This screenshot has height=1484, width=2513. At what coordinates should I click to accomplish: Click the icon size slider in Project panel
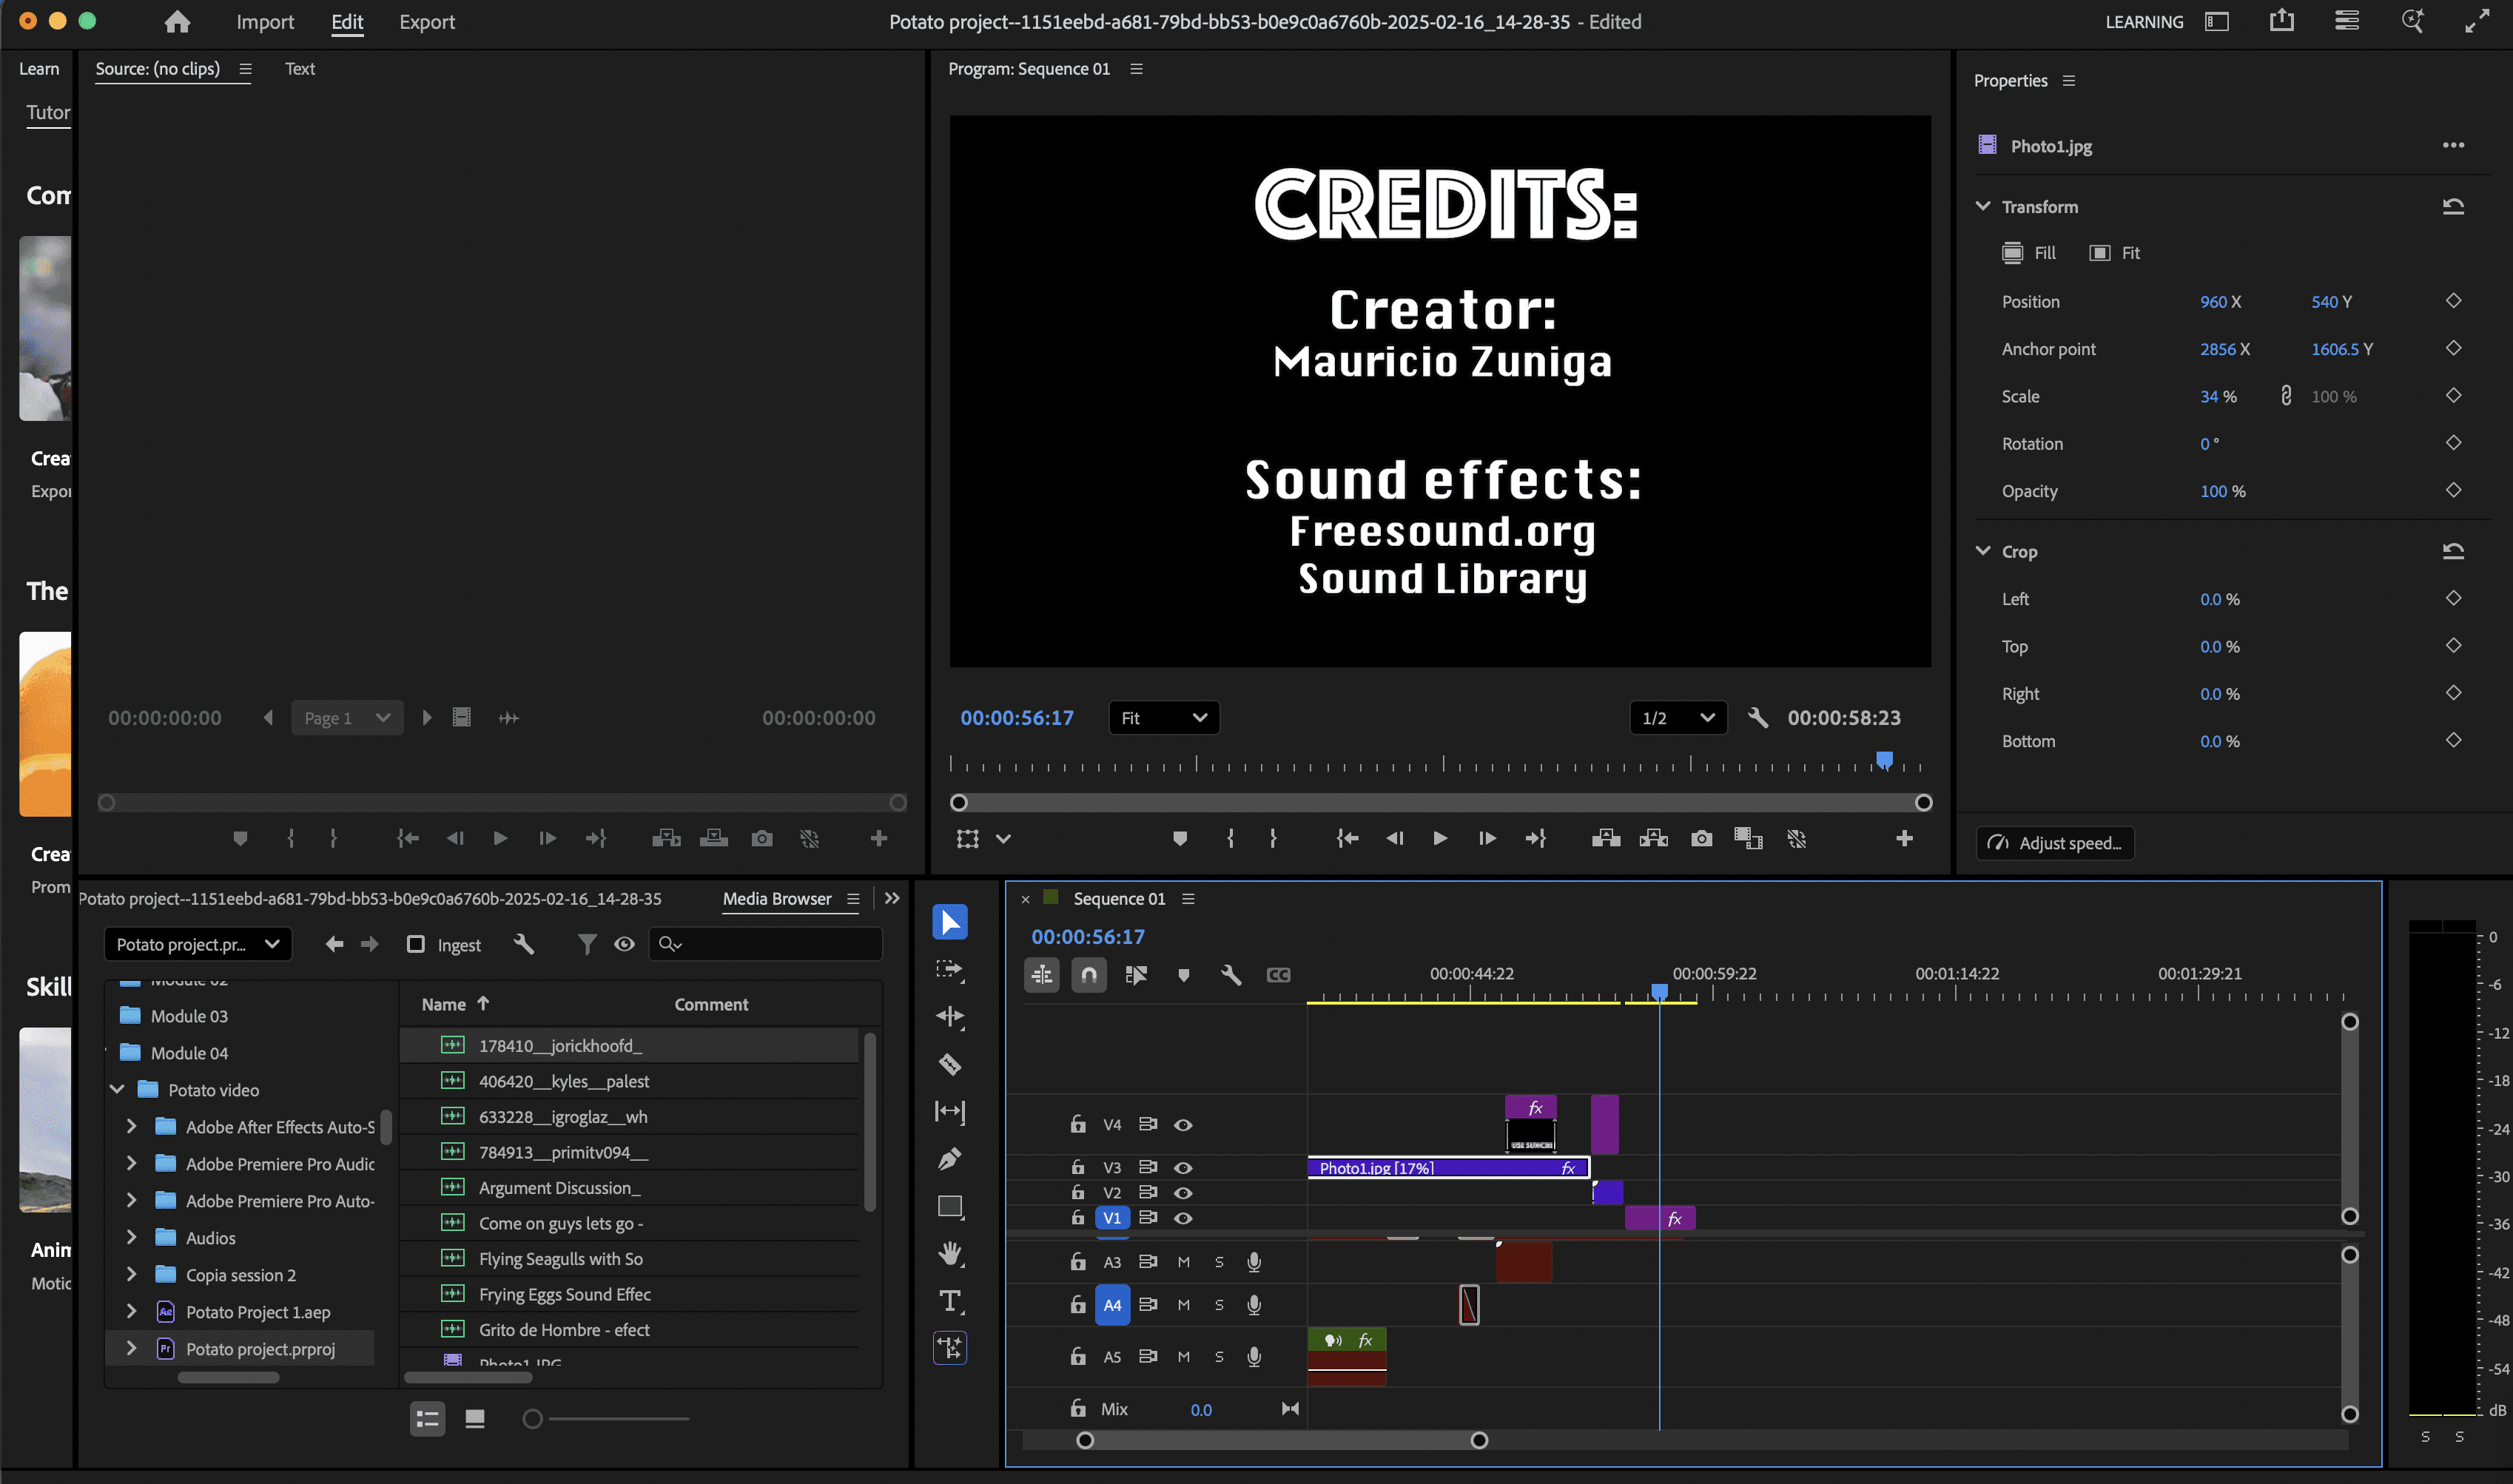coord(533,1418)
